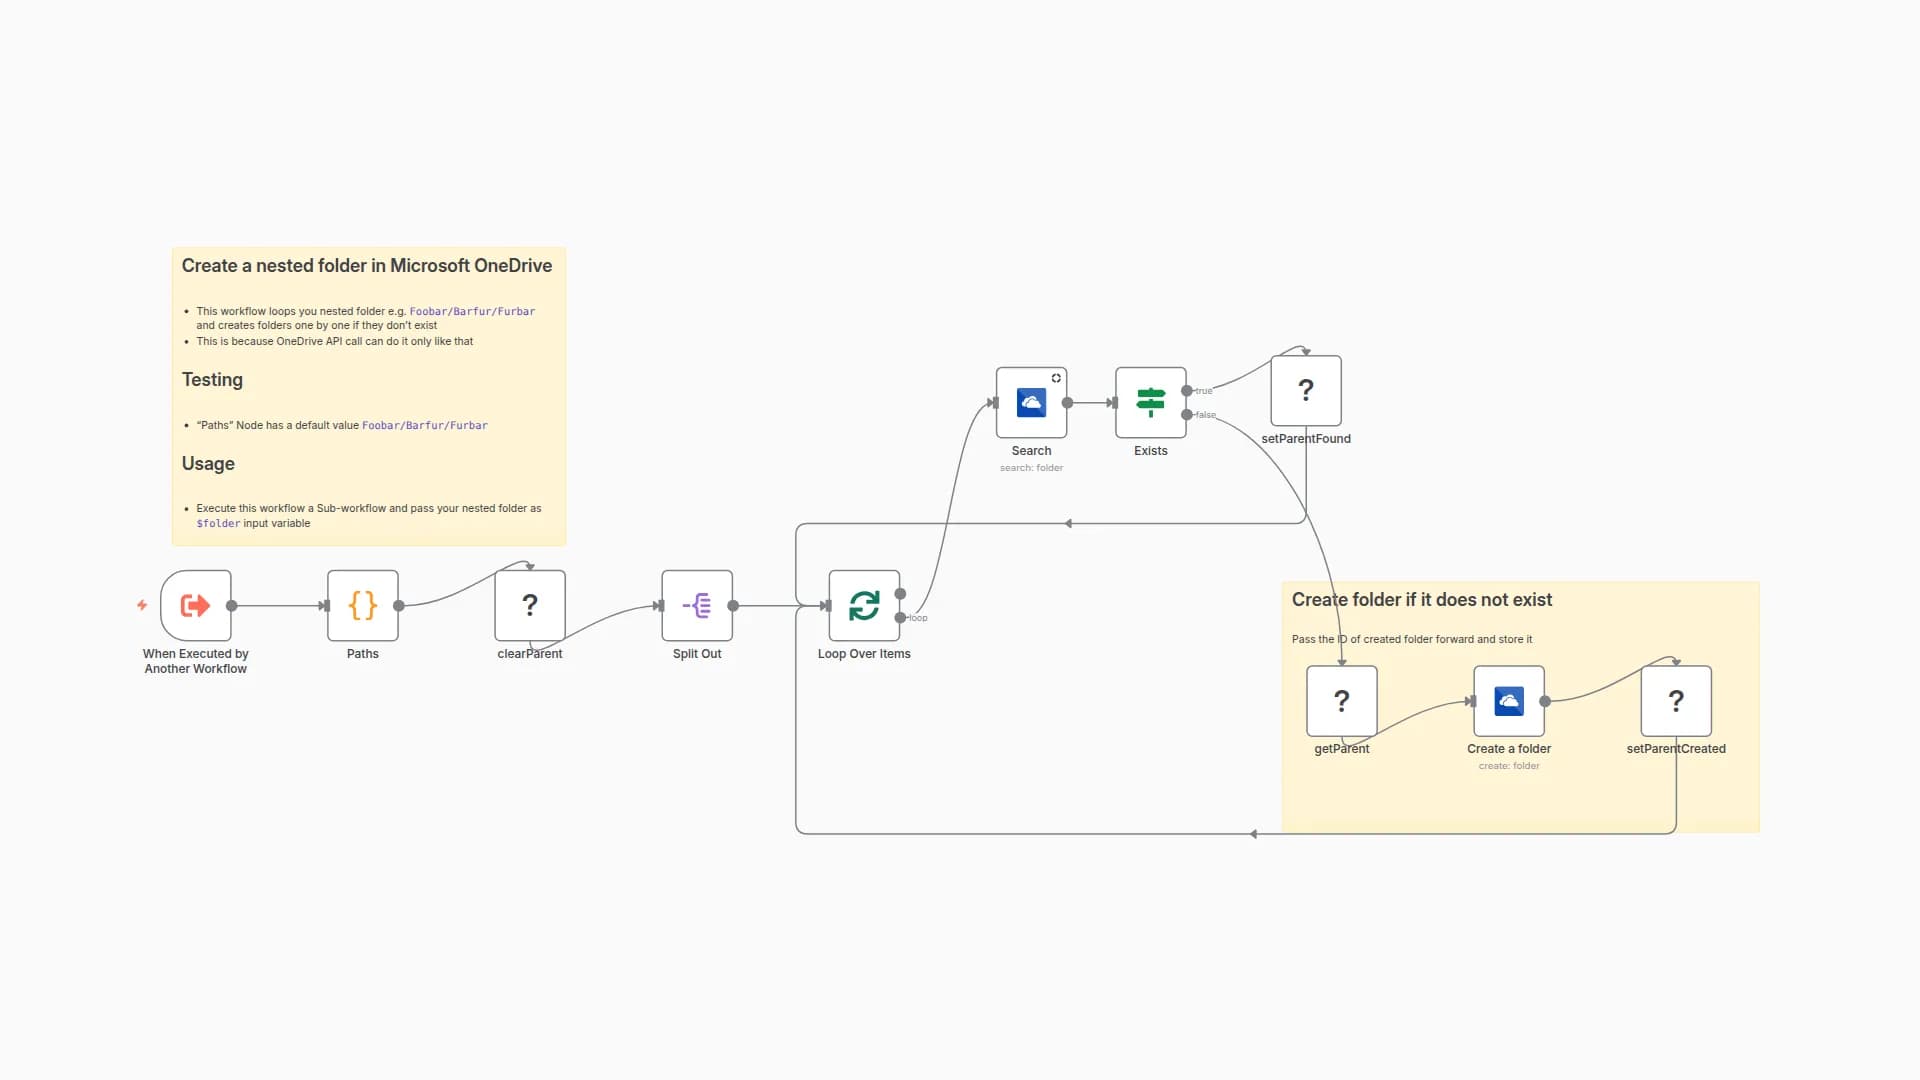Viewport: 1920px width, 1080px height.
Task: Open the Create a folder OneDrive node
Action: coord(1508,700)
